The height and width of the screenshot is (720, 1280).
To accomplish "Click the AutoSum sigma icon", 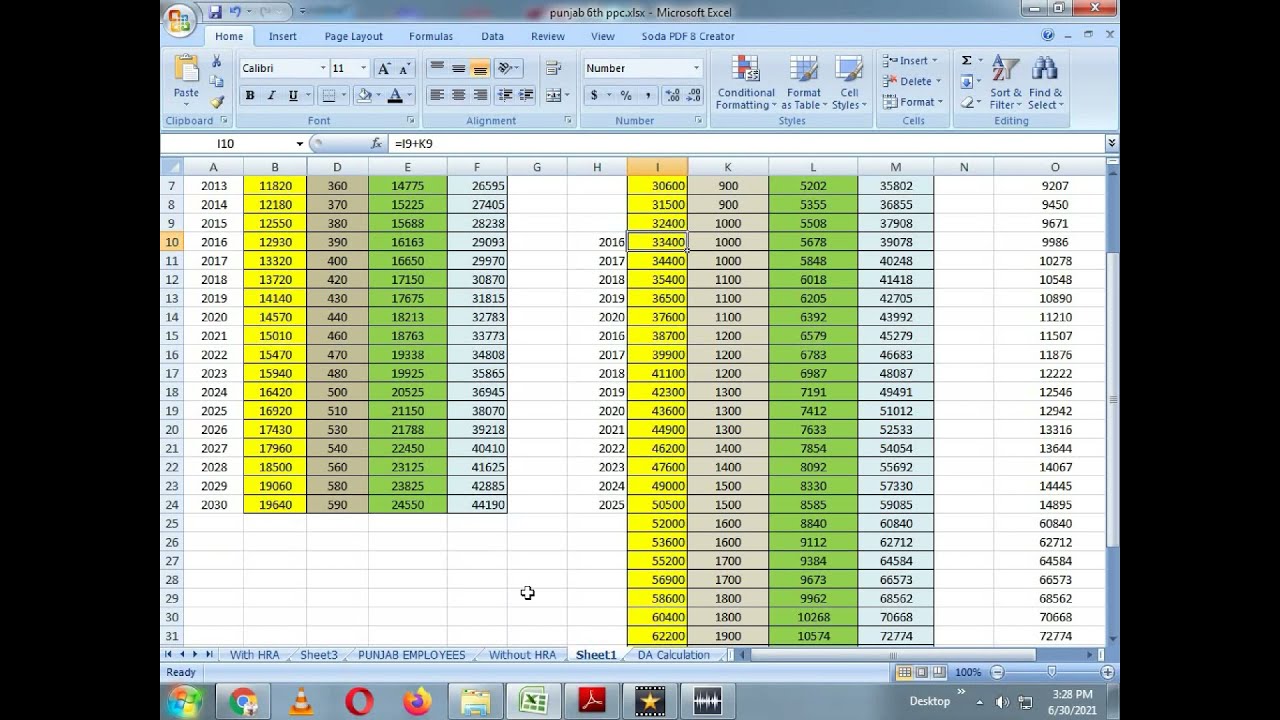I will [x=966, y=61].
